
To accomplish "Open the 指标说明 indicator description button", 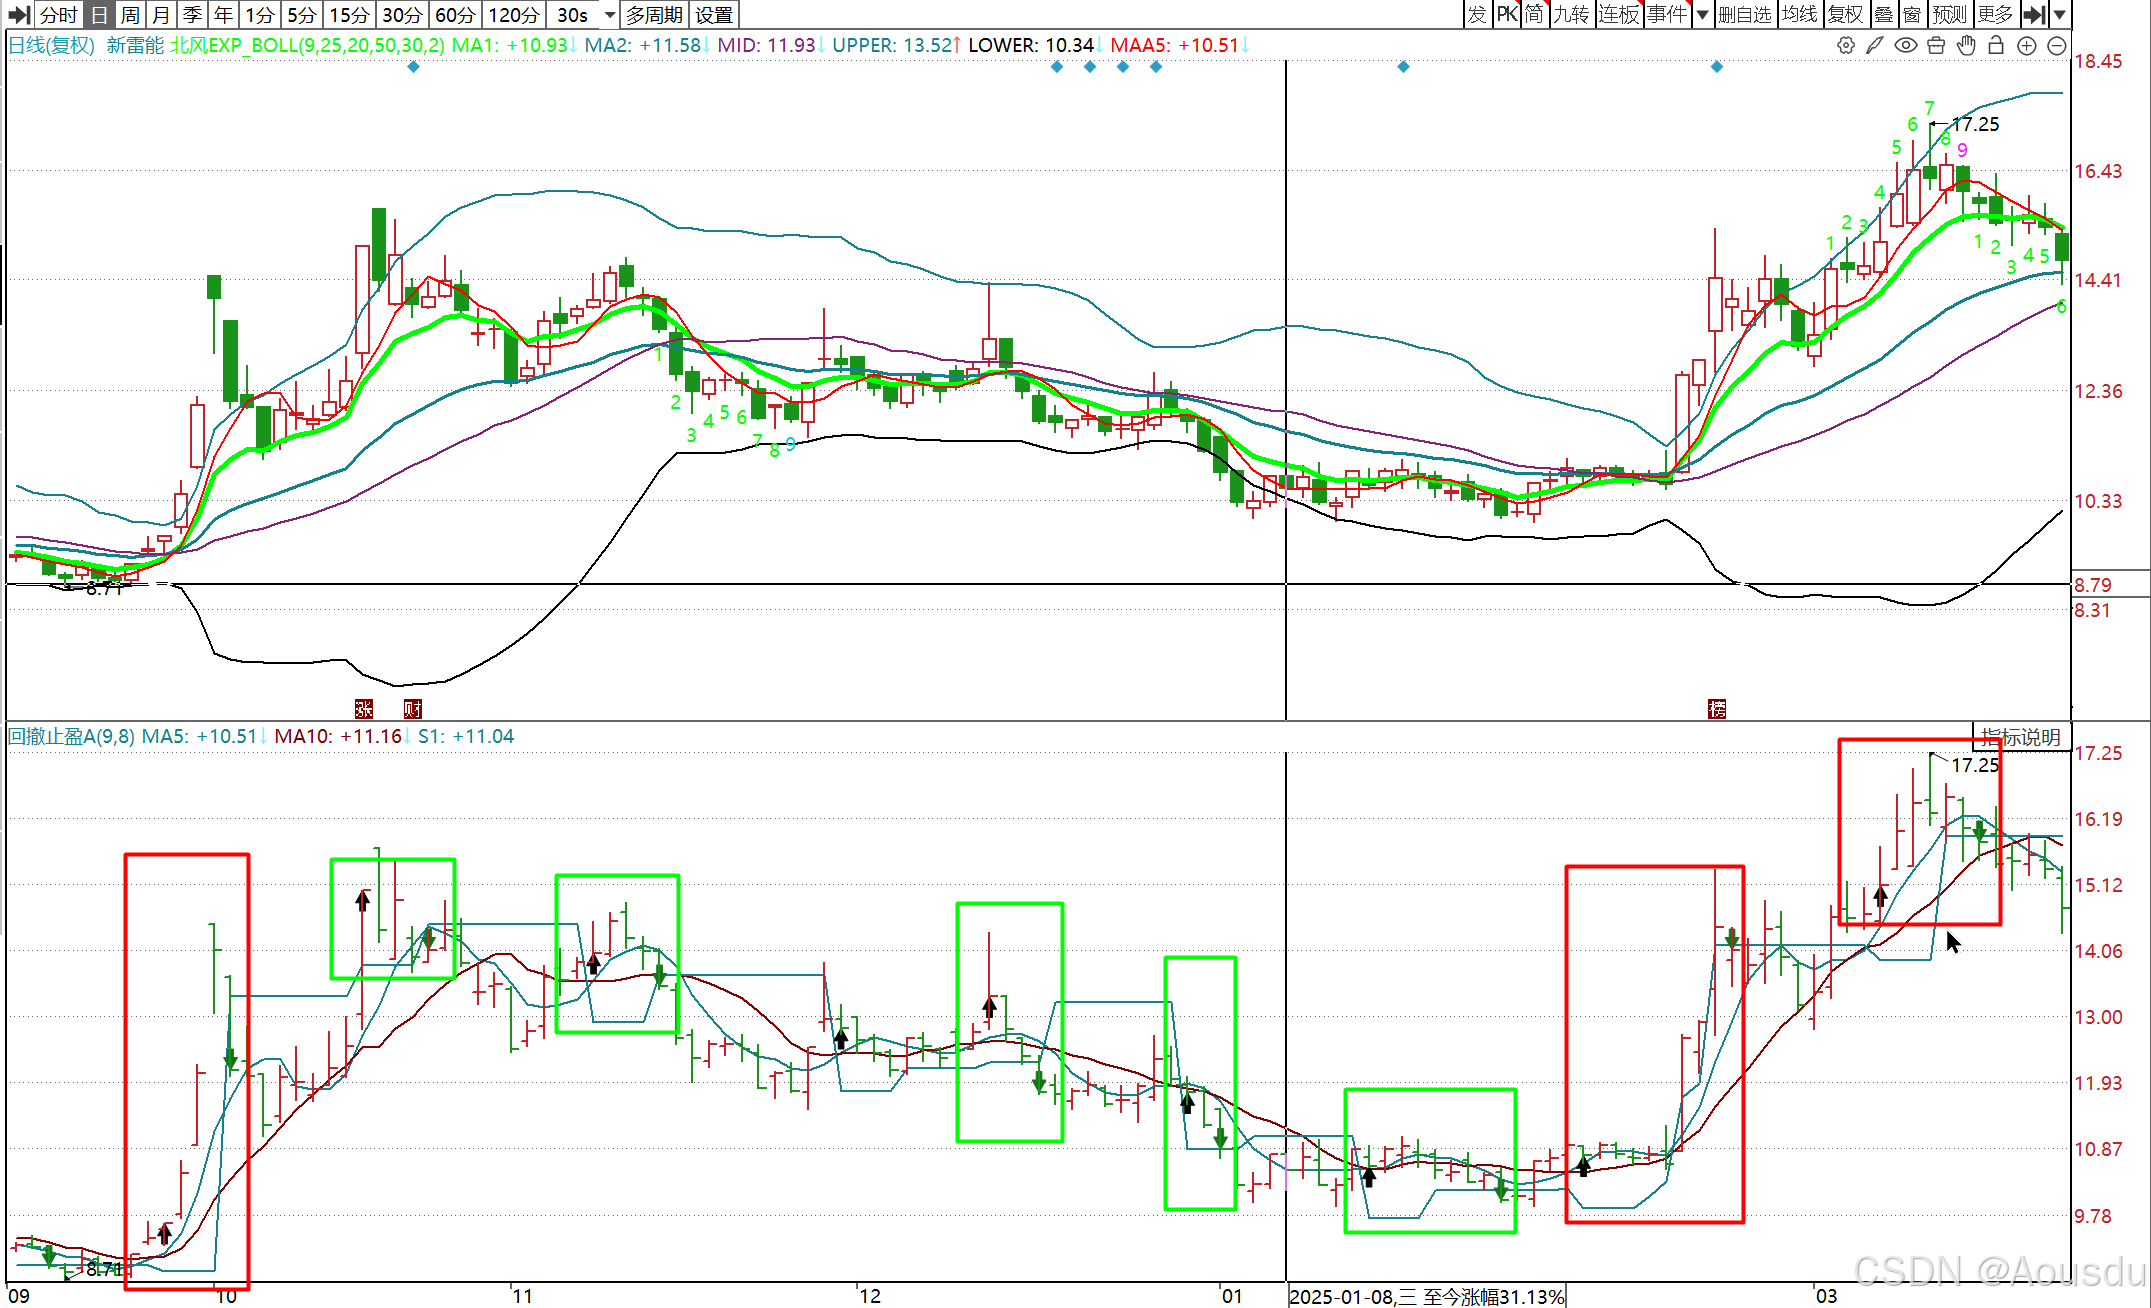I will coord(2021,737).
